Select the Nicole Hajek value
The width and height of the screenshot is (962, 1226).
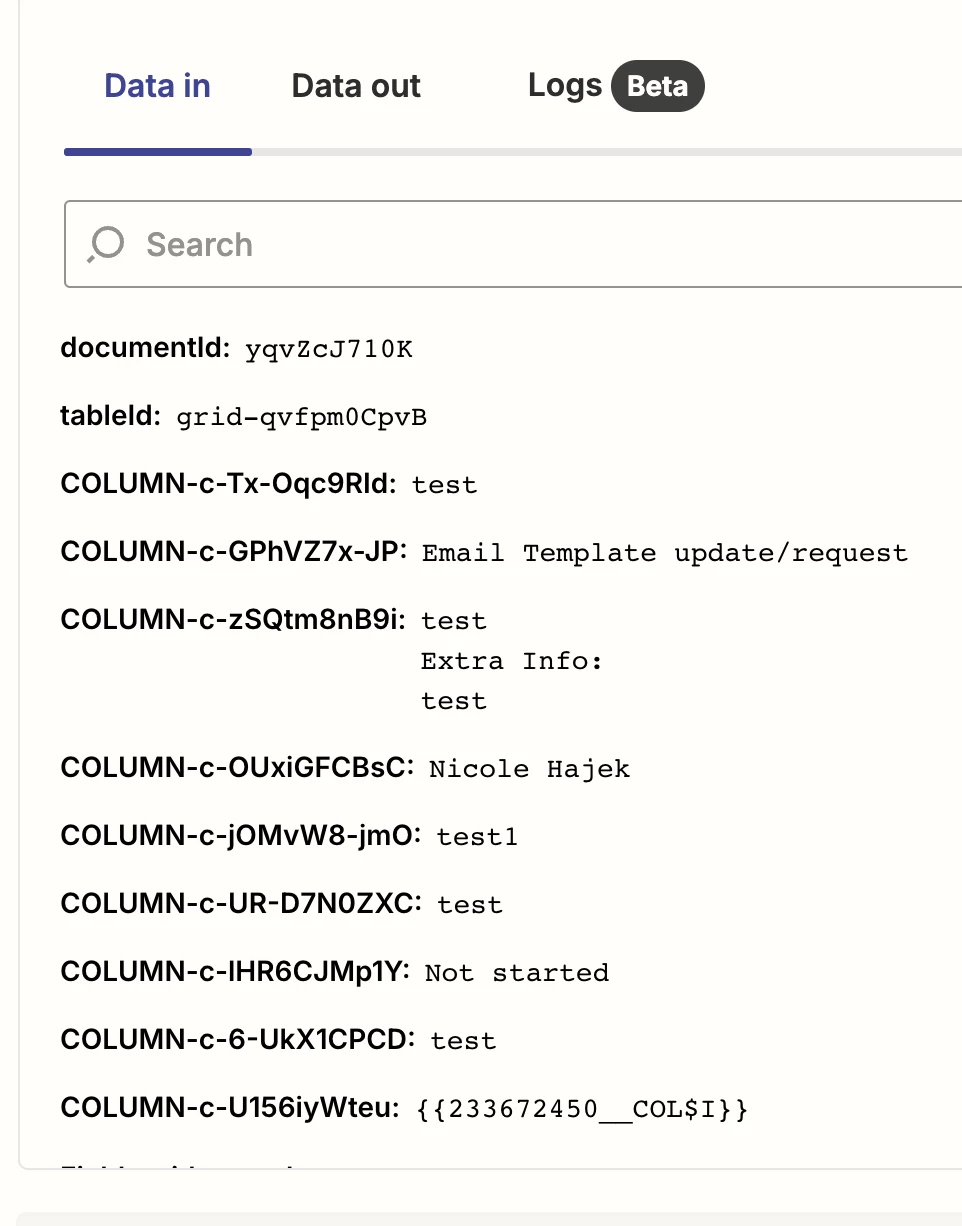(529, 769)
